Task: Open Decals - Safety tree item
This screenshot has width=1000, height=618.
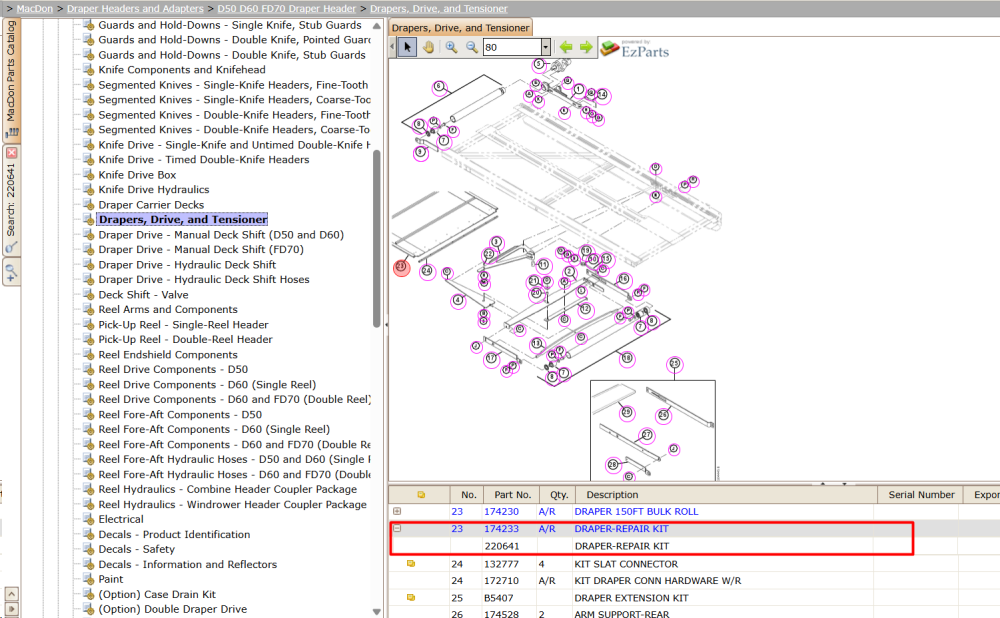Action: point(136,549)
